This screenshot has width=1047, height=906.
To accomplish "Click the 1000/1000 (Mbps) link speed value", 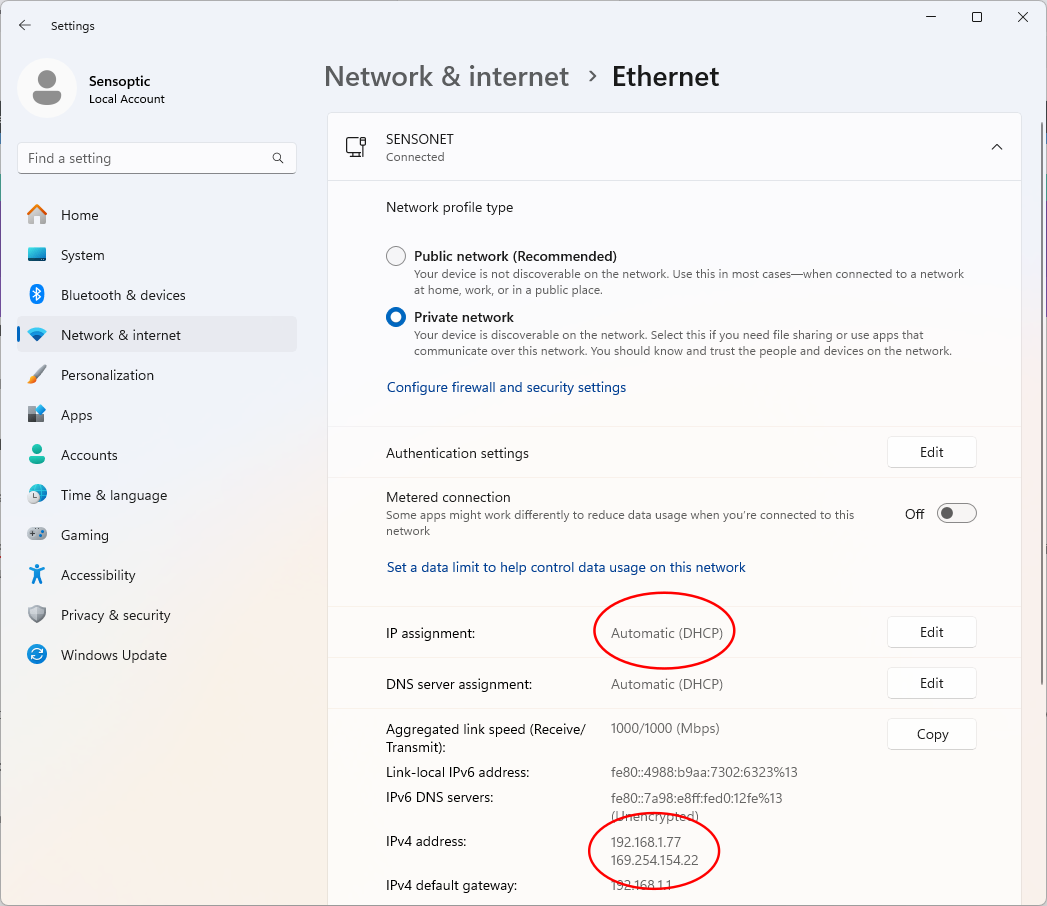I will [665, 728].
